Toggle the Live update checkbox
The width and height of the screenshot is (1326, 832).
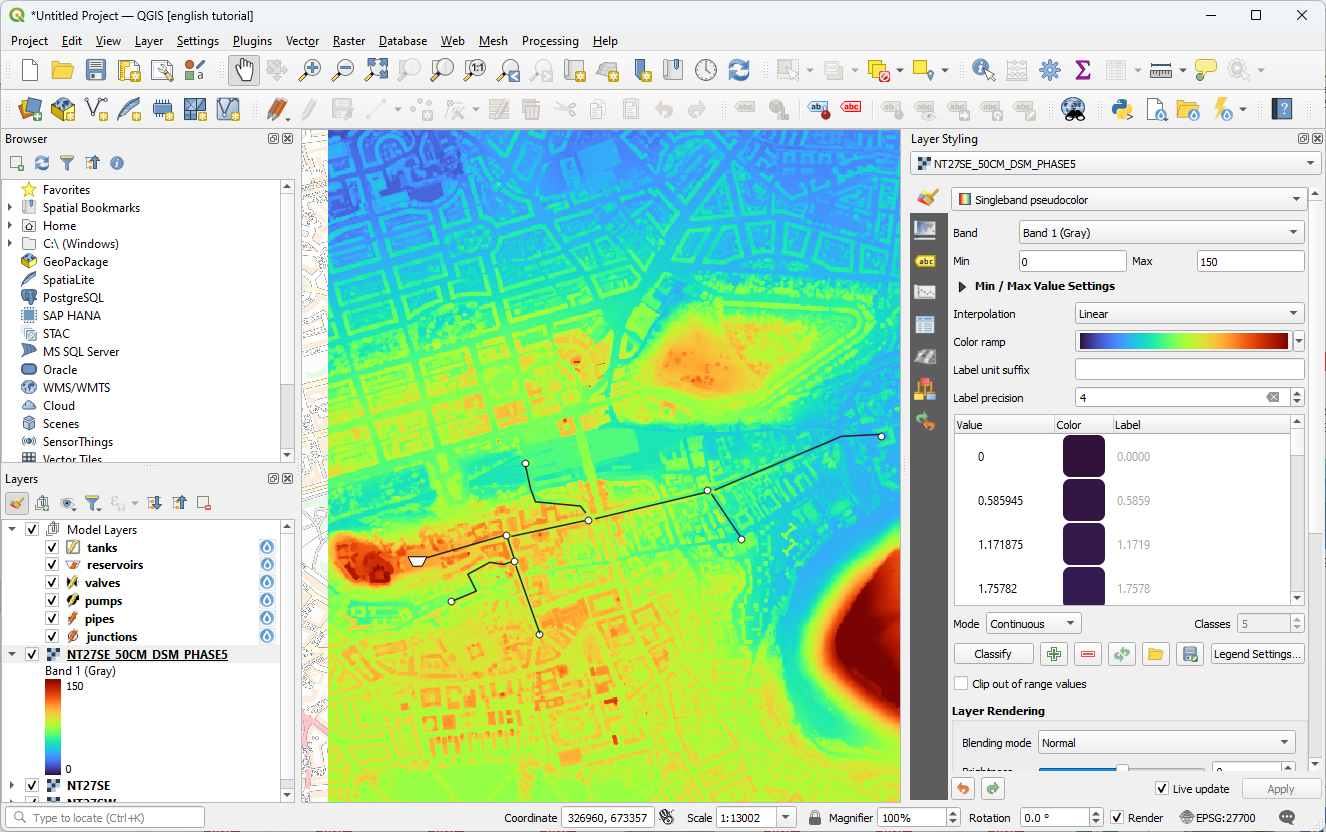[x=1161, y=789]
